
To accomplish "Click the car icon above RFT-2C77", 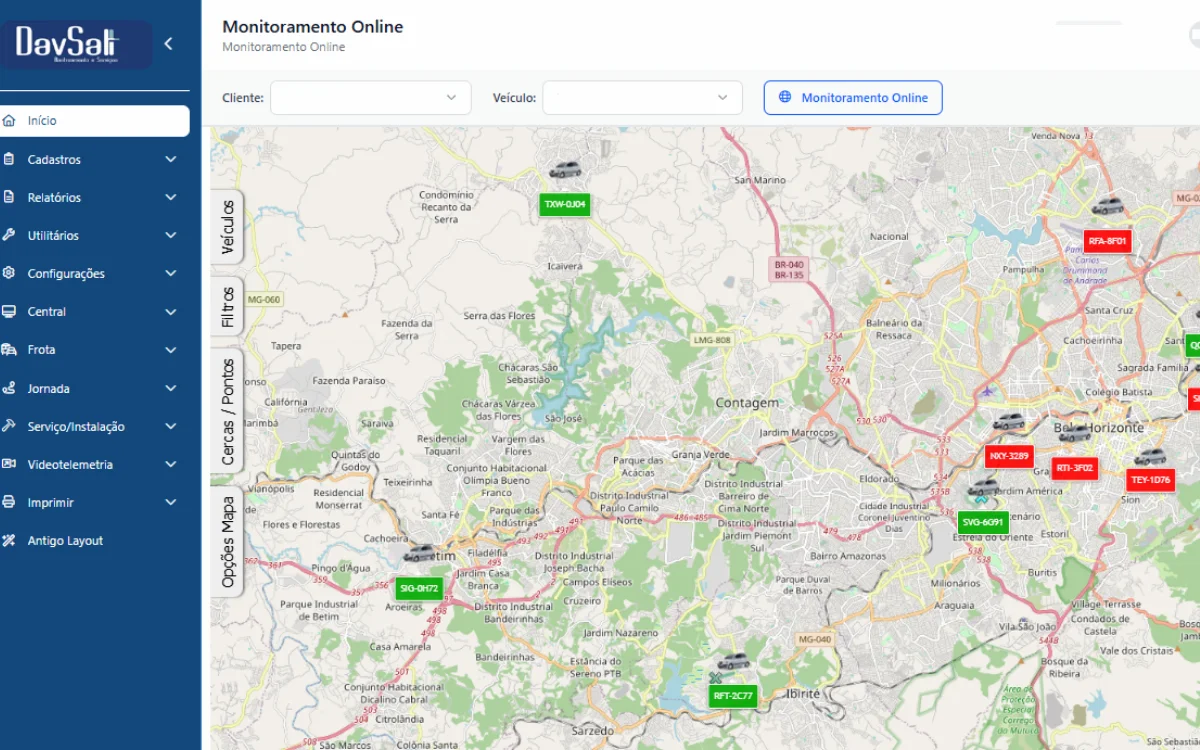I will point(734,661).
